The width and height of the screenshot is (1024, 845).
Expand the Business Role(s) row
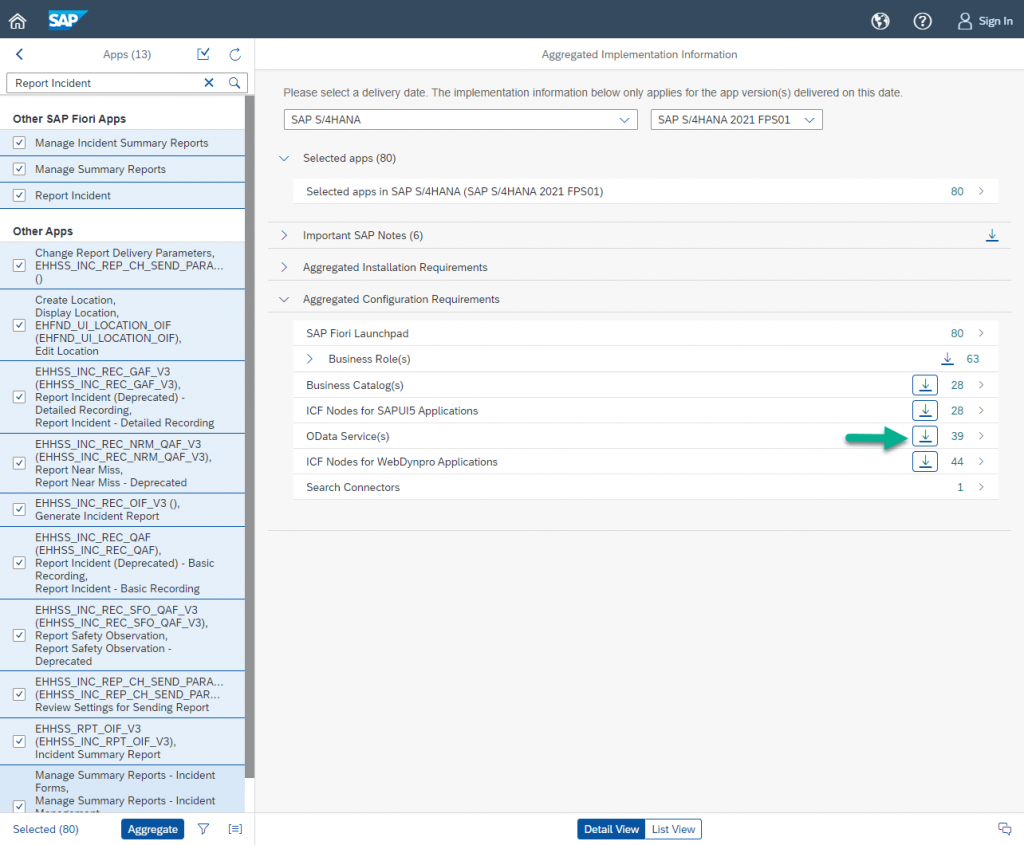[310, 359]
